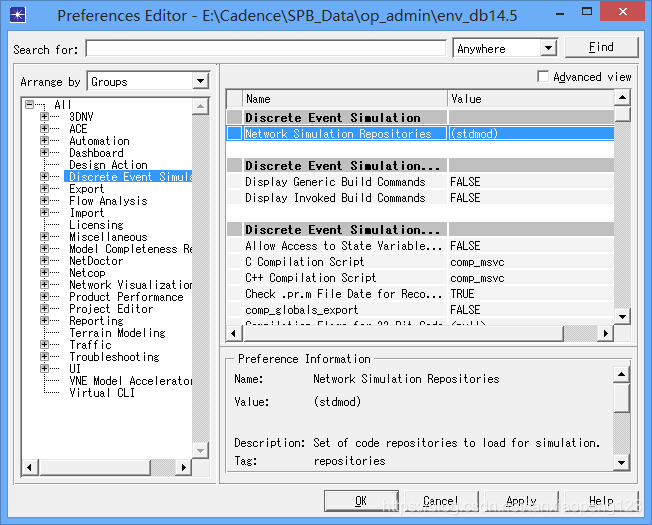Viewport: 652px width, 525px height.
Task: Select Design Action in the tree
Action: coord(108,165)
